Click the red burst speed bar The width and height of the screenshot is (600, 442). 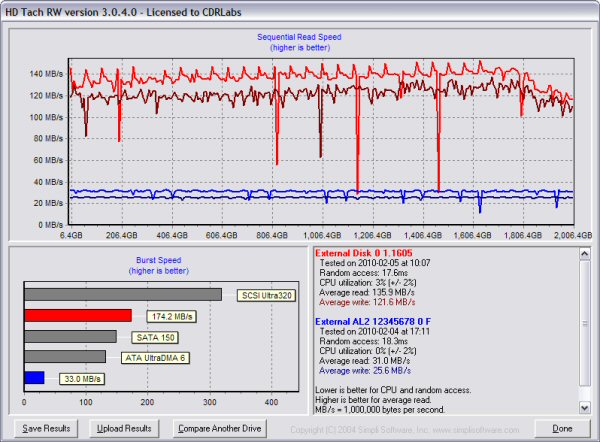[x=78, y=316]
